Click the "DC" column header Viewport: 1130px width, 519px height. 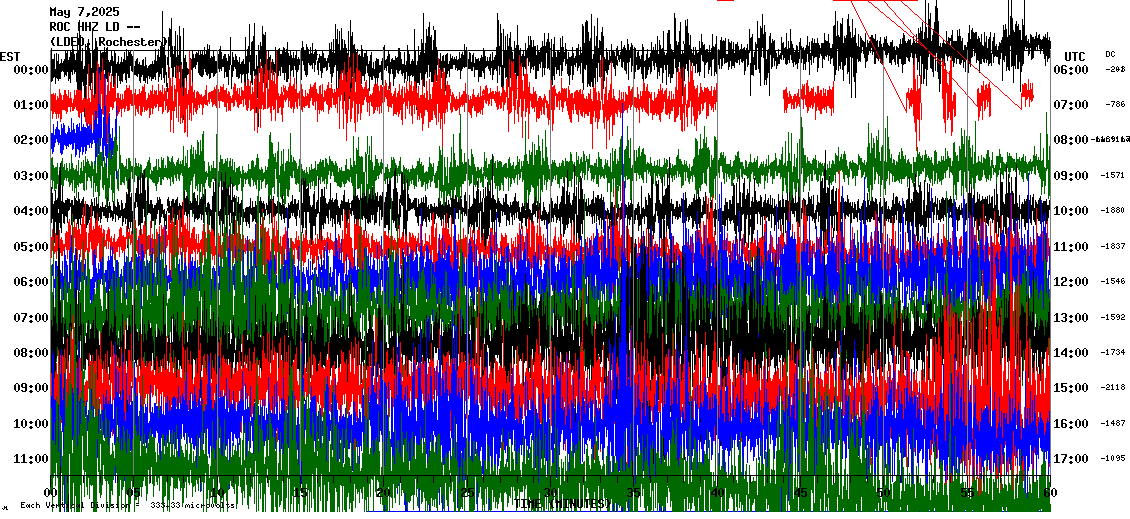[x=1110, y=54]
